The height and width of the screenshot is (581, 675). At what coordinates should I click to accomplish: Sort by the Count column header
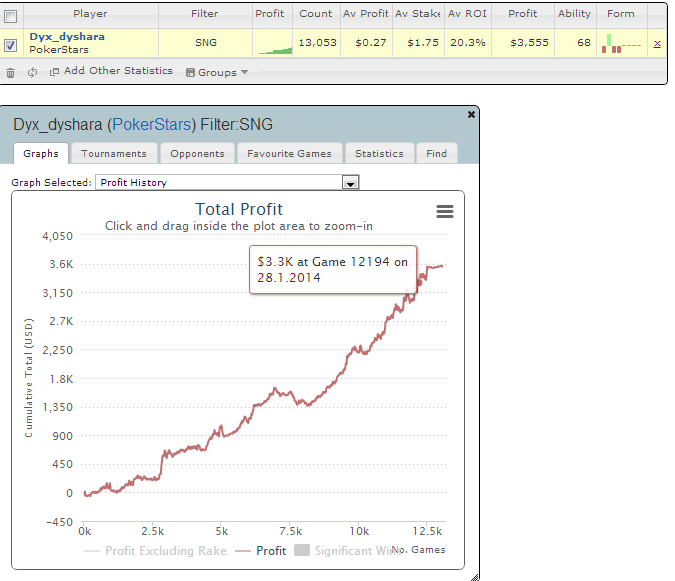[316, 14]
